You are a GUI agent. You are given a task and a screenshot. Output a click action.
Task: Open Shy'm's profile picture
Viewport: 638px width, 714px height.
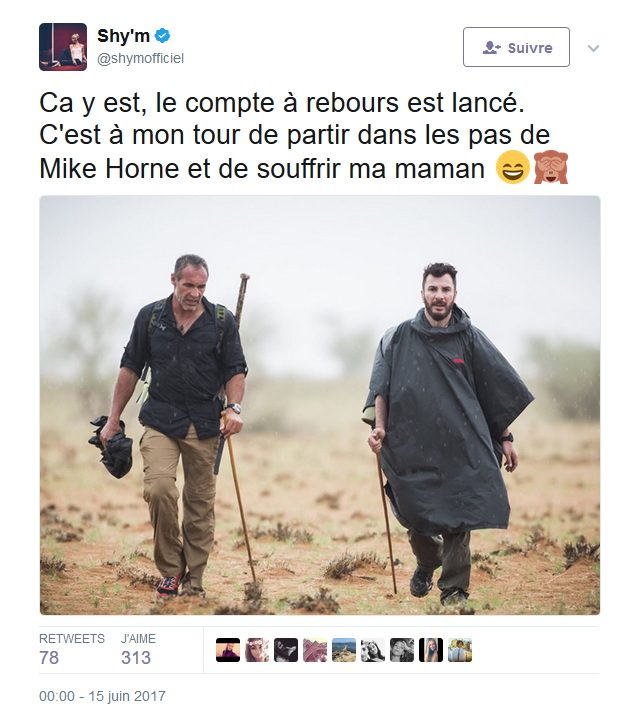click(x=63, y=47)
